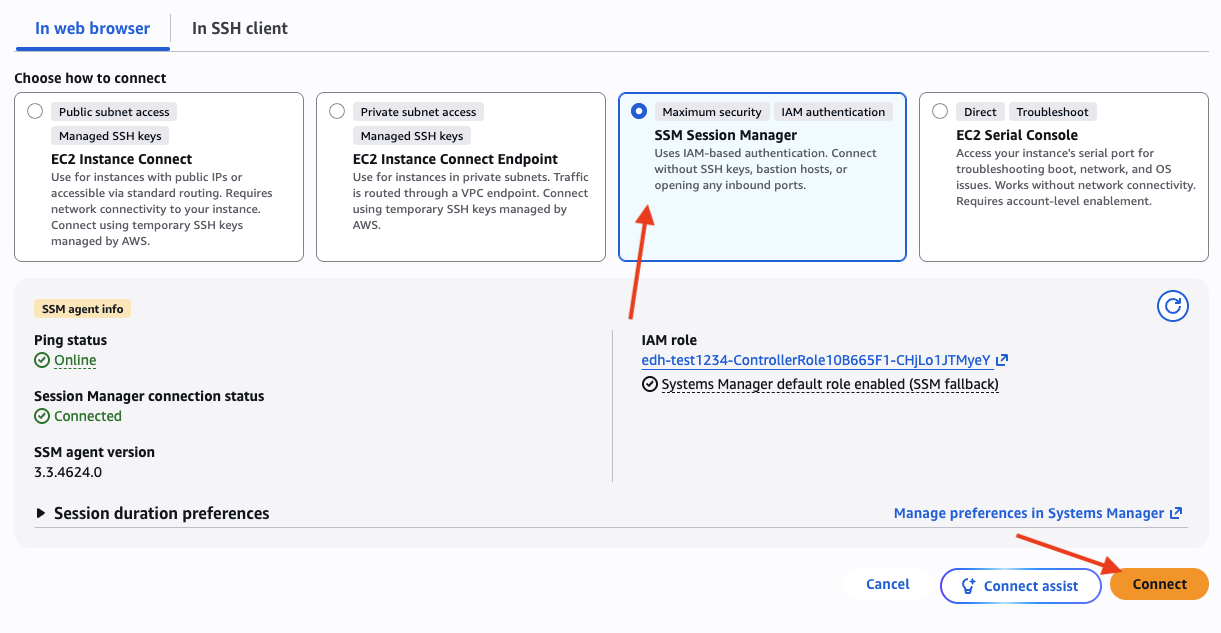Select the EC2 Serial Console radio button

tap(940, 111)
